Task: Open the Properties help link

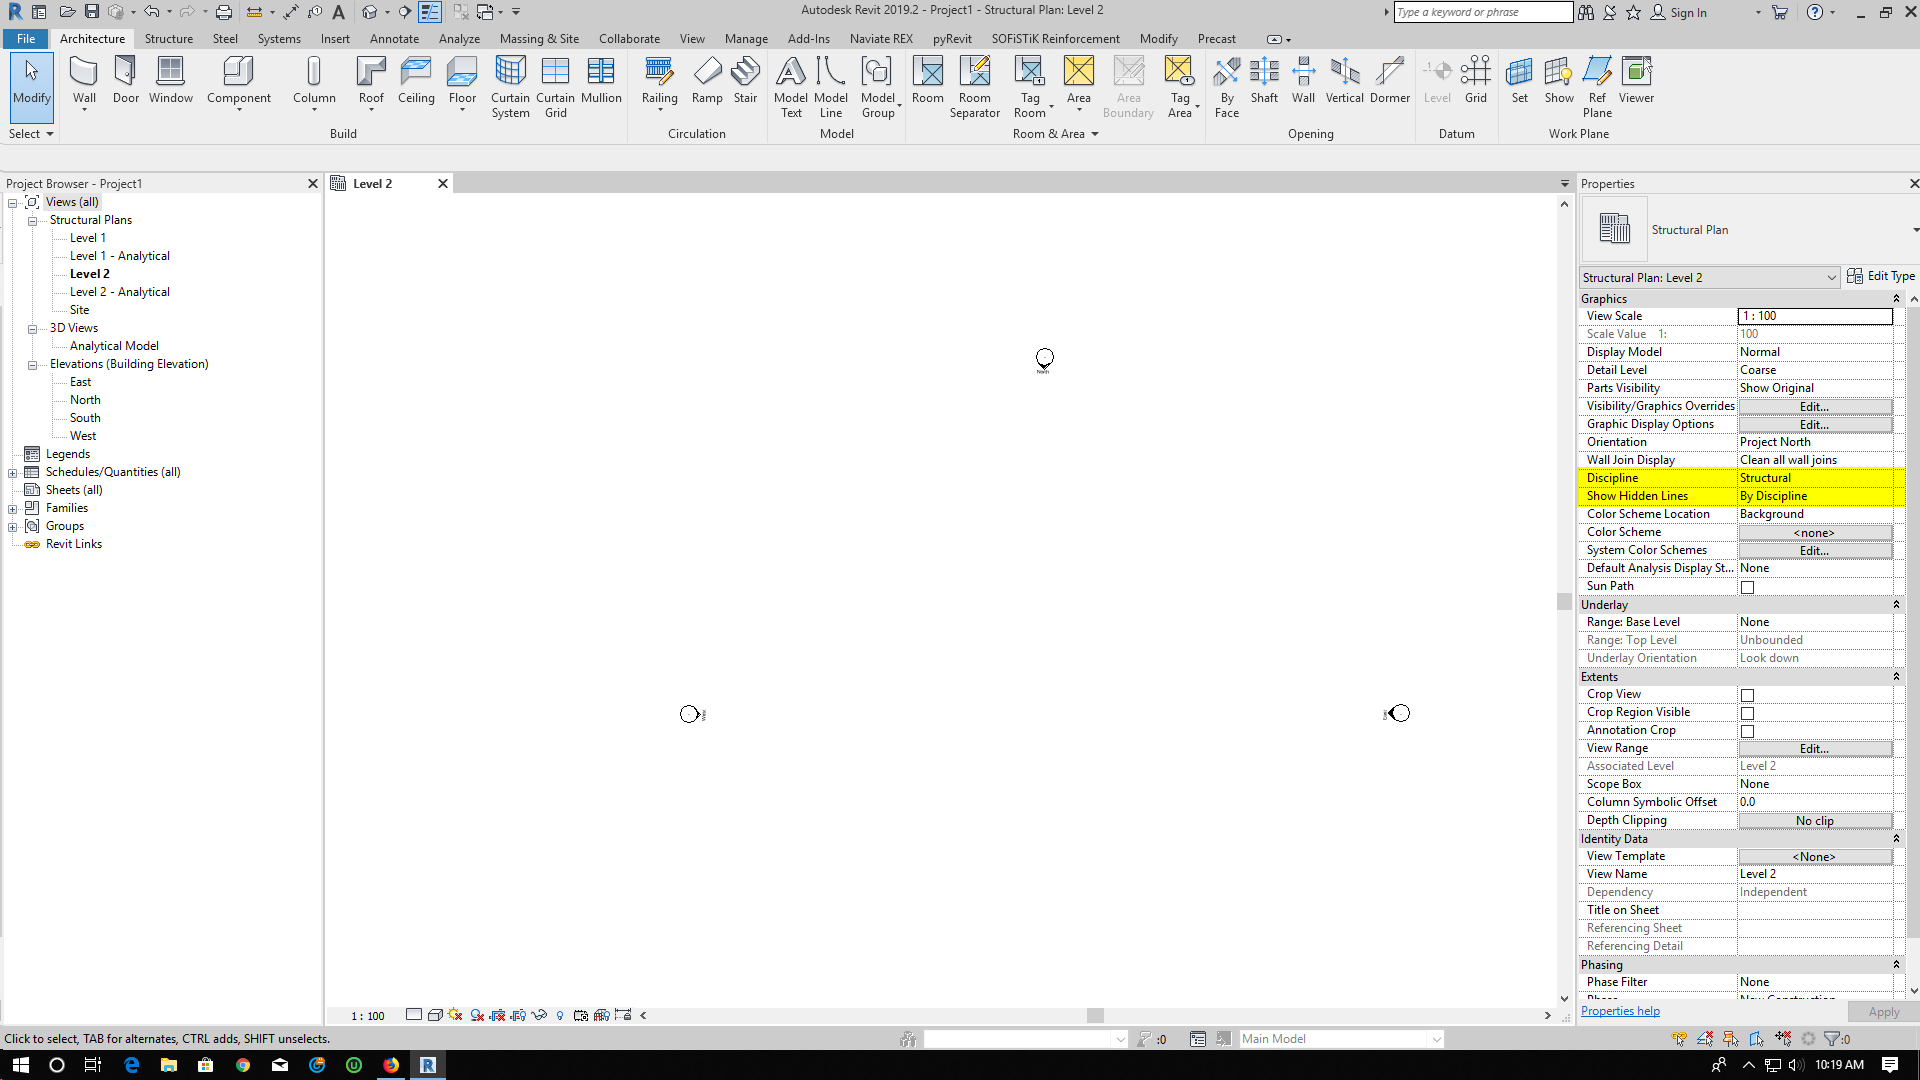Action: click(x=1619, y=1010)
